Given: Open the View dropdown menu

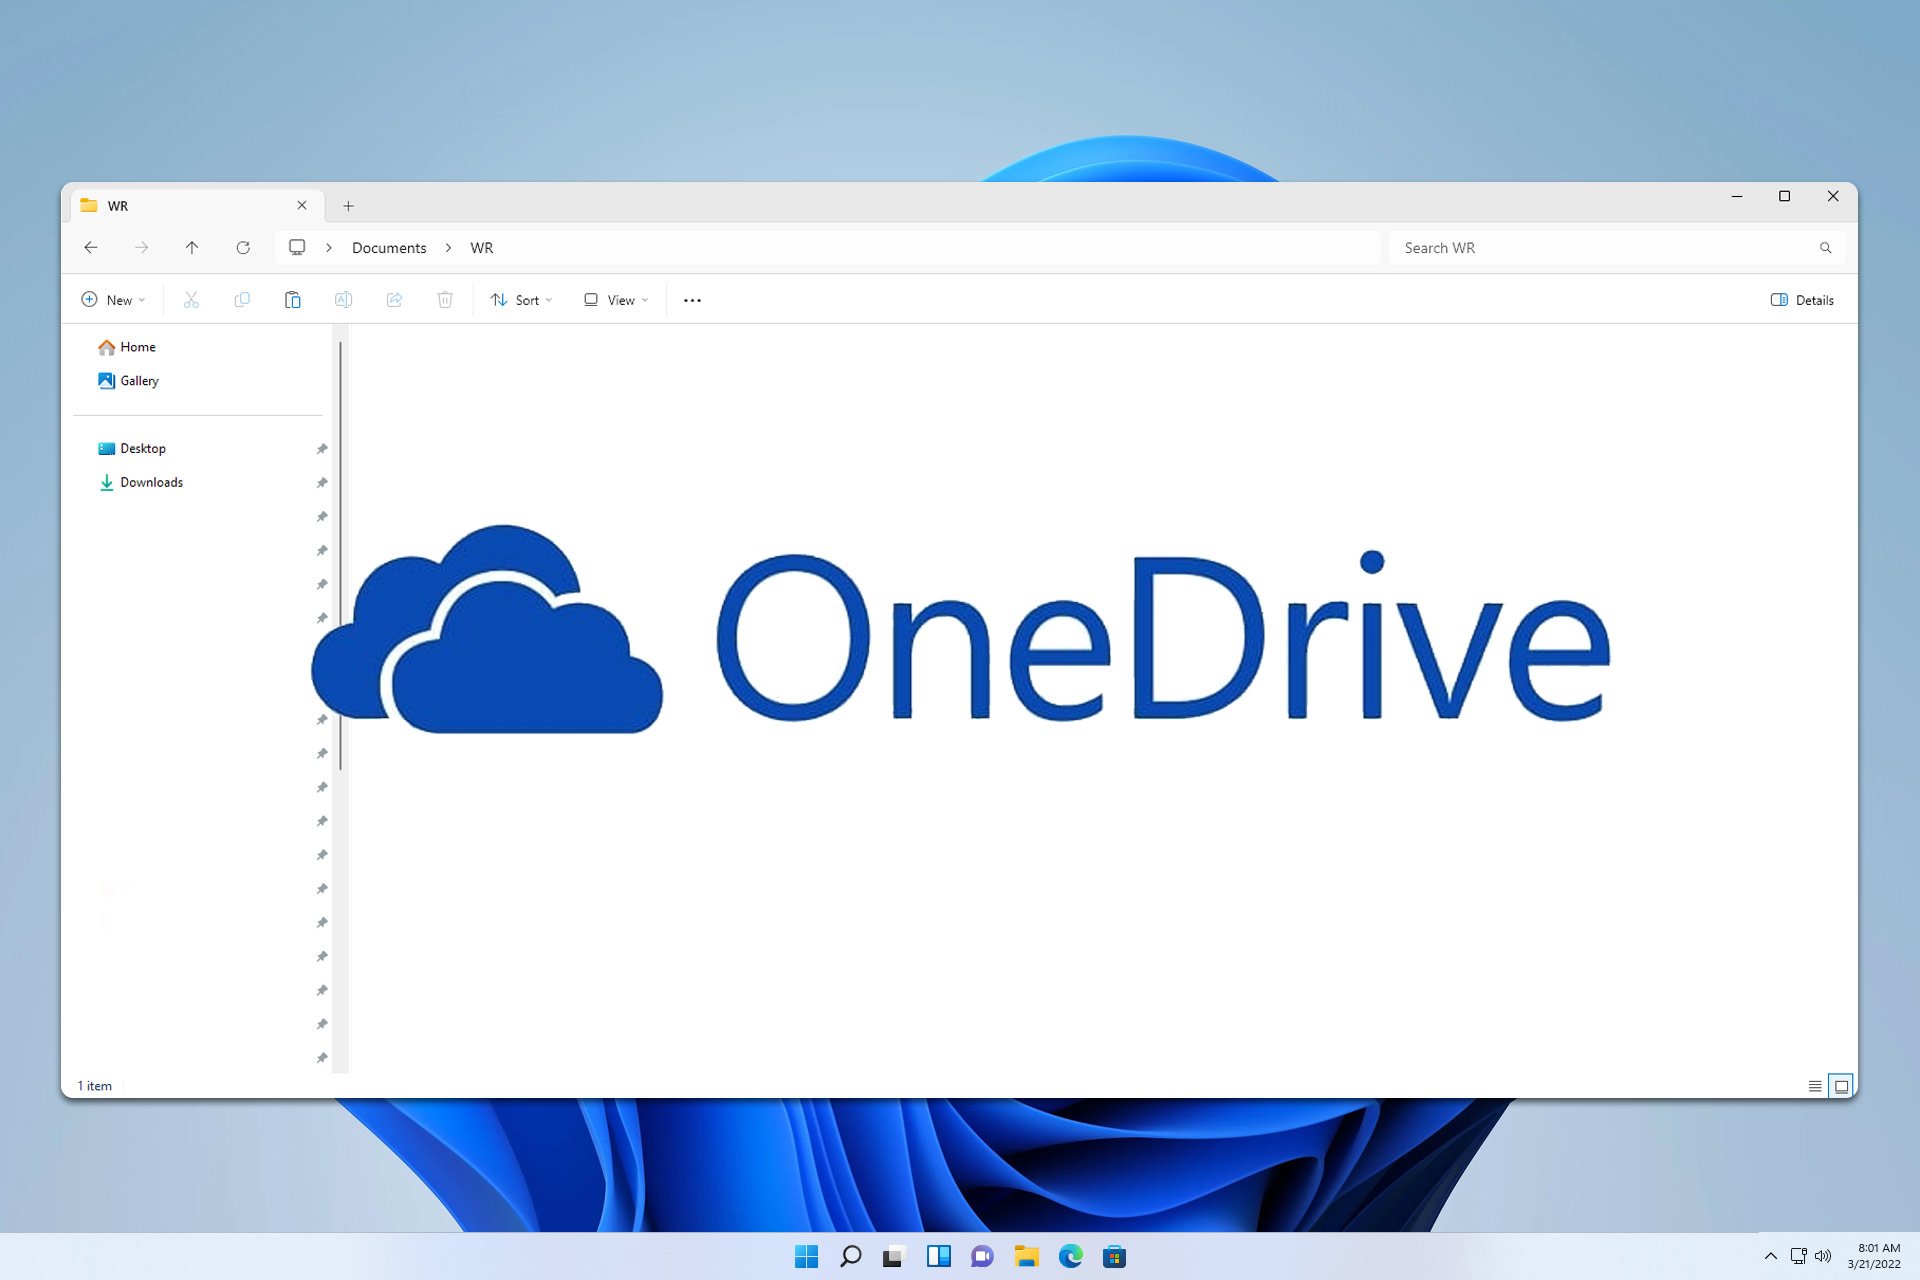Looking at the screenshot, I should coord(616,300).
